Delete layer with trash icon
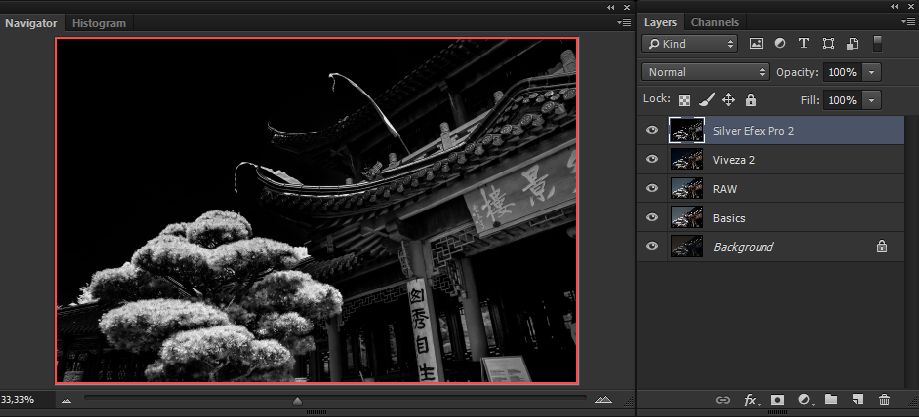 [884, 400]
